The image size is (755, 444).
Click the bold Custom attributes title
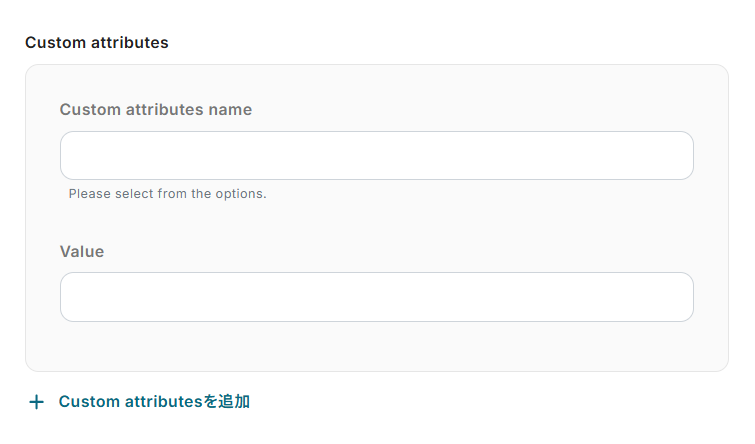[97, 43]
